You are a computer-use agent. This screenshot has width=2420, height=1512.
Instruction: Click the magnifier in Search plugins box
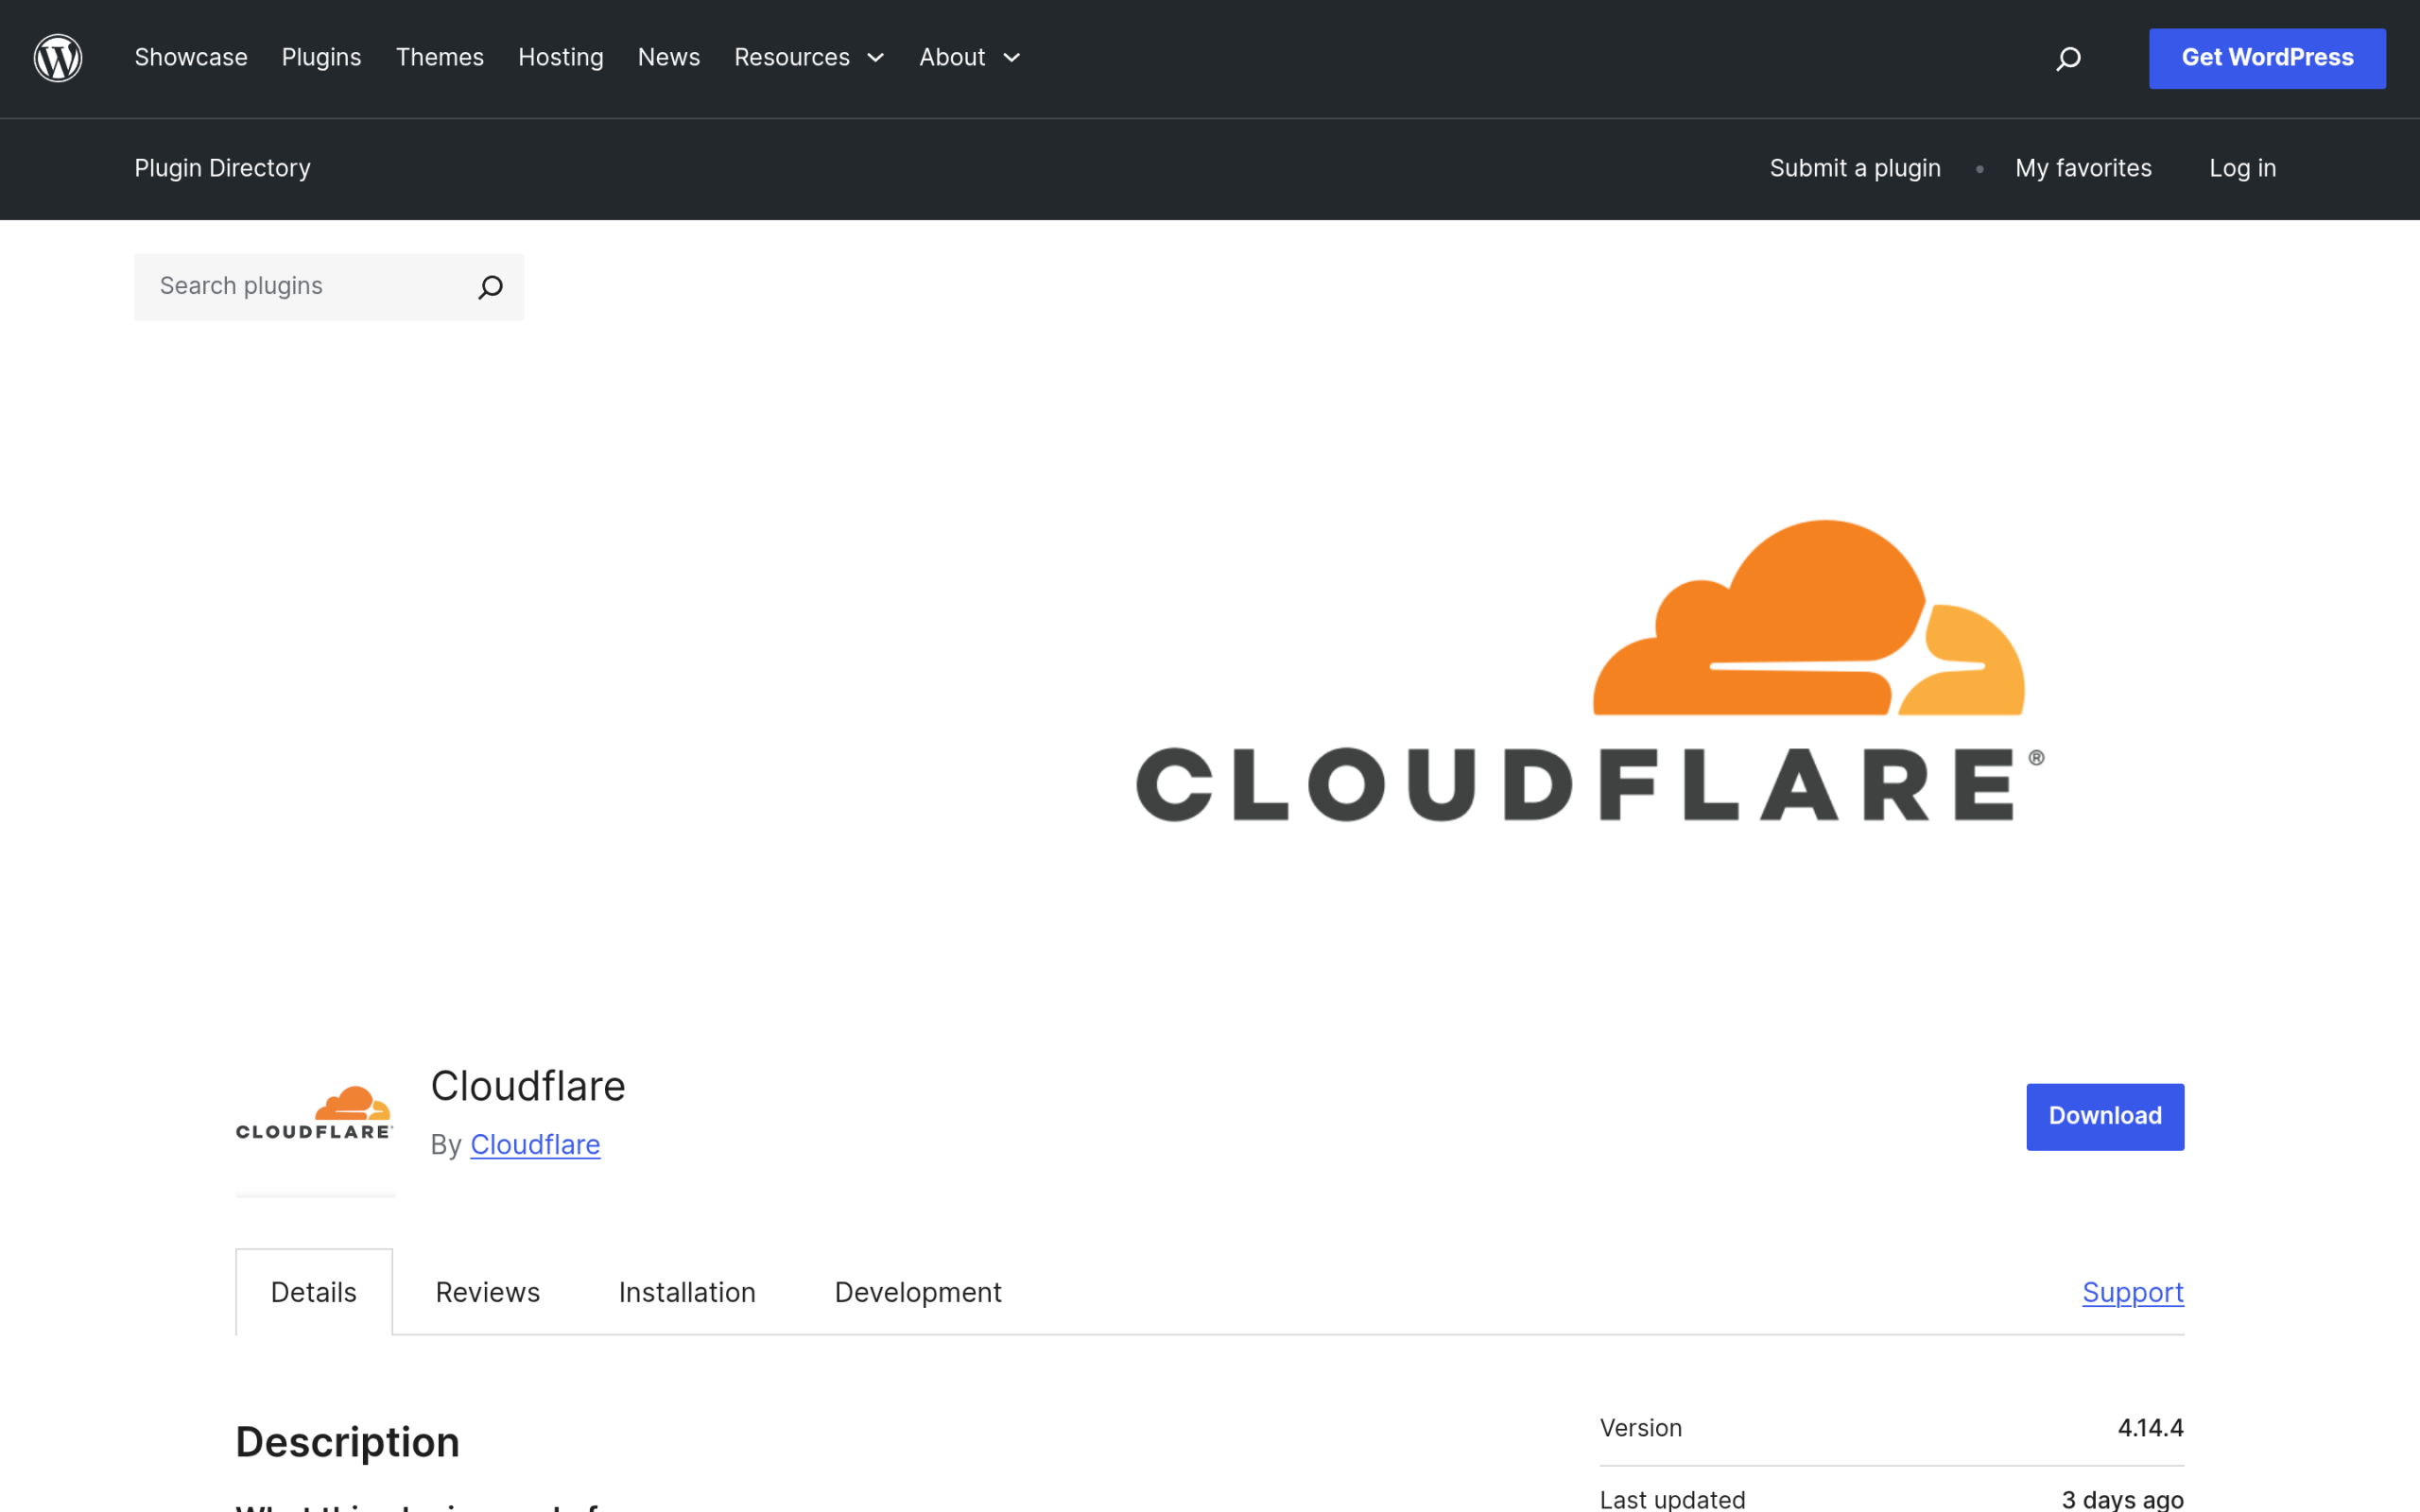[490, 287]
